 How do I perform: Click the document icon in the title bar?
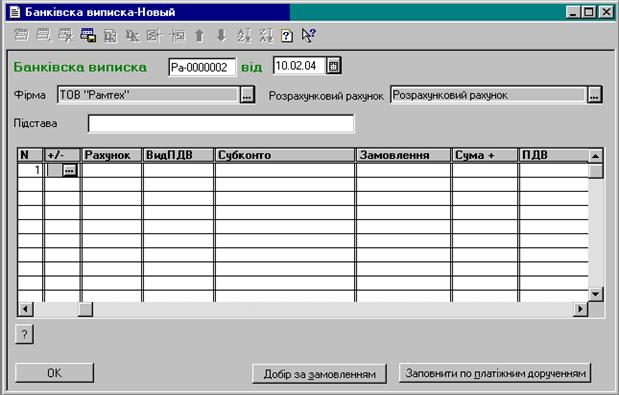(15, 12)
